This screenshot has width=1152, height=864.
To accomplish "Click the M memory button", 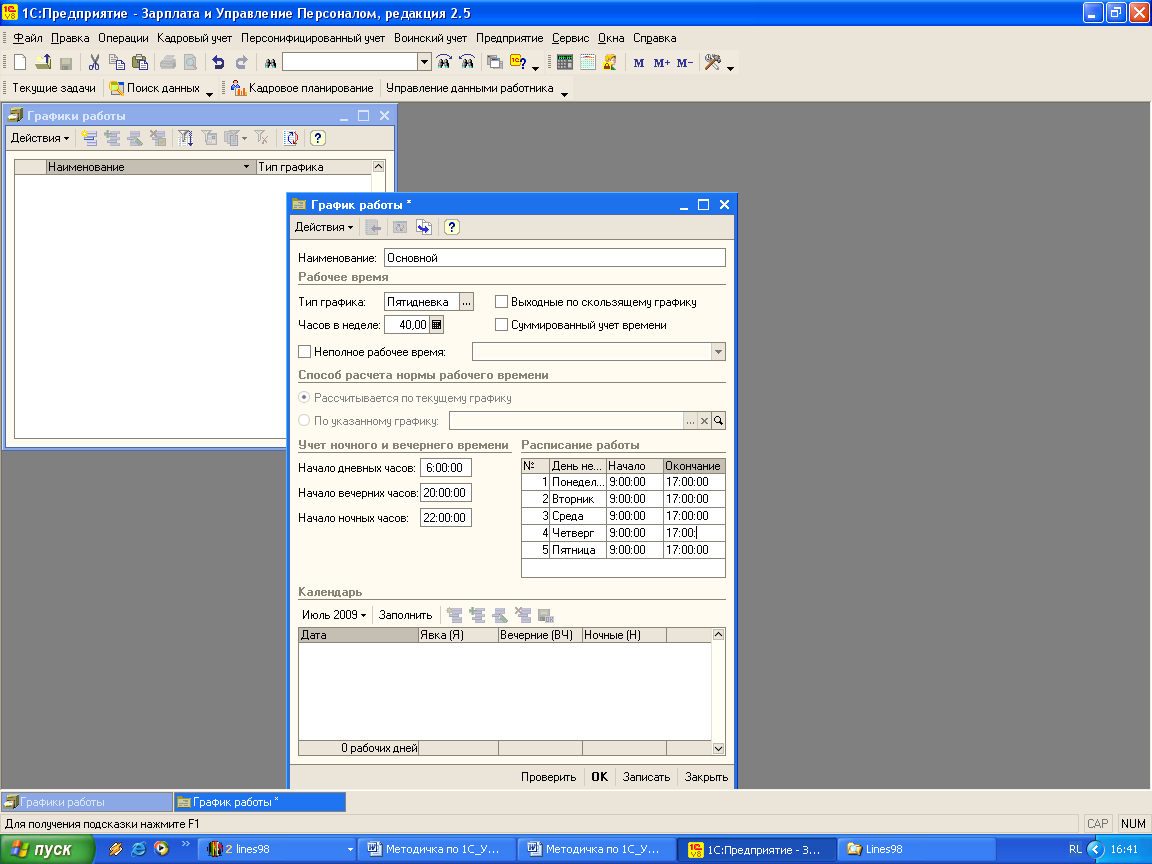I will (x=638, y=63).
